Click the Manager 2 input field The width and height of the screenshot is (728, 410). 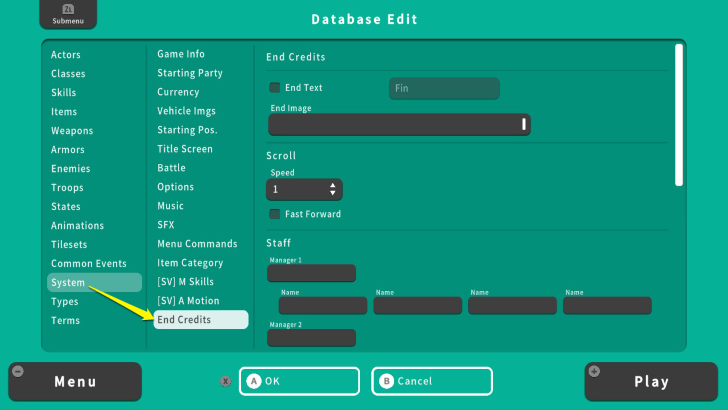click(x=312, y=338)
